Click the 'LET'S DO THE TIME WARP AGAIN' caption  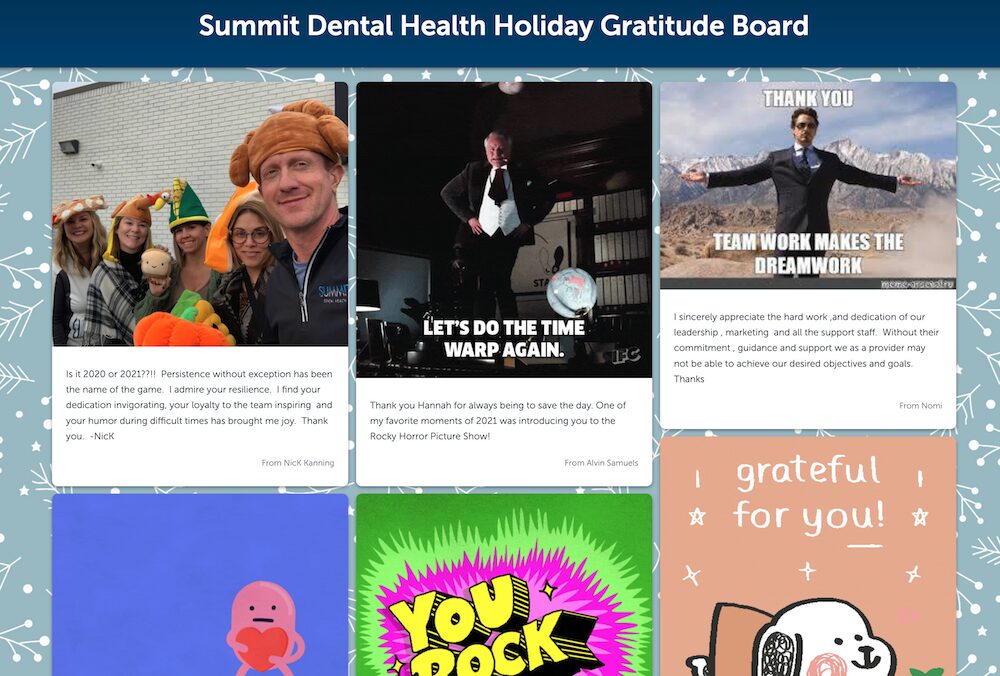(x=504, y=338)
